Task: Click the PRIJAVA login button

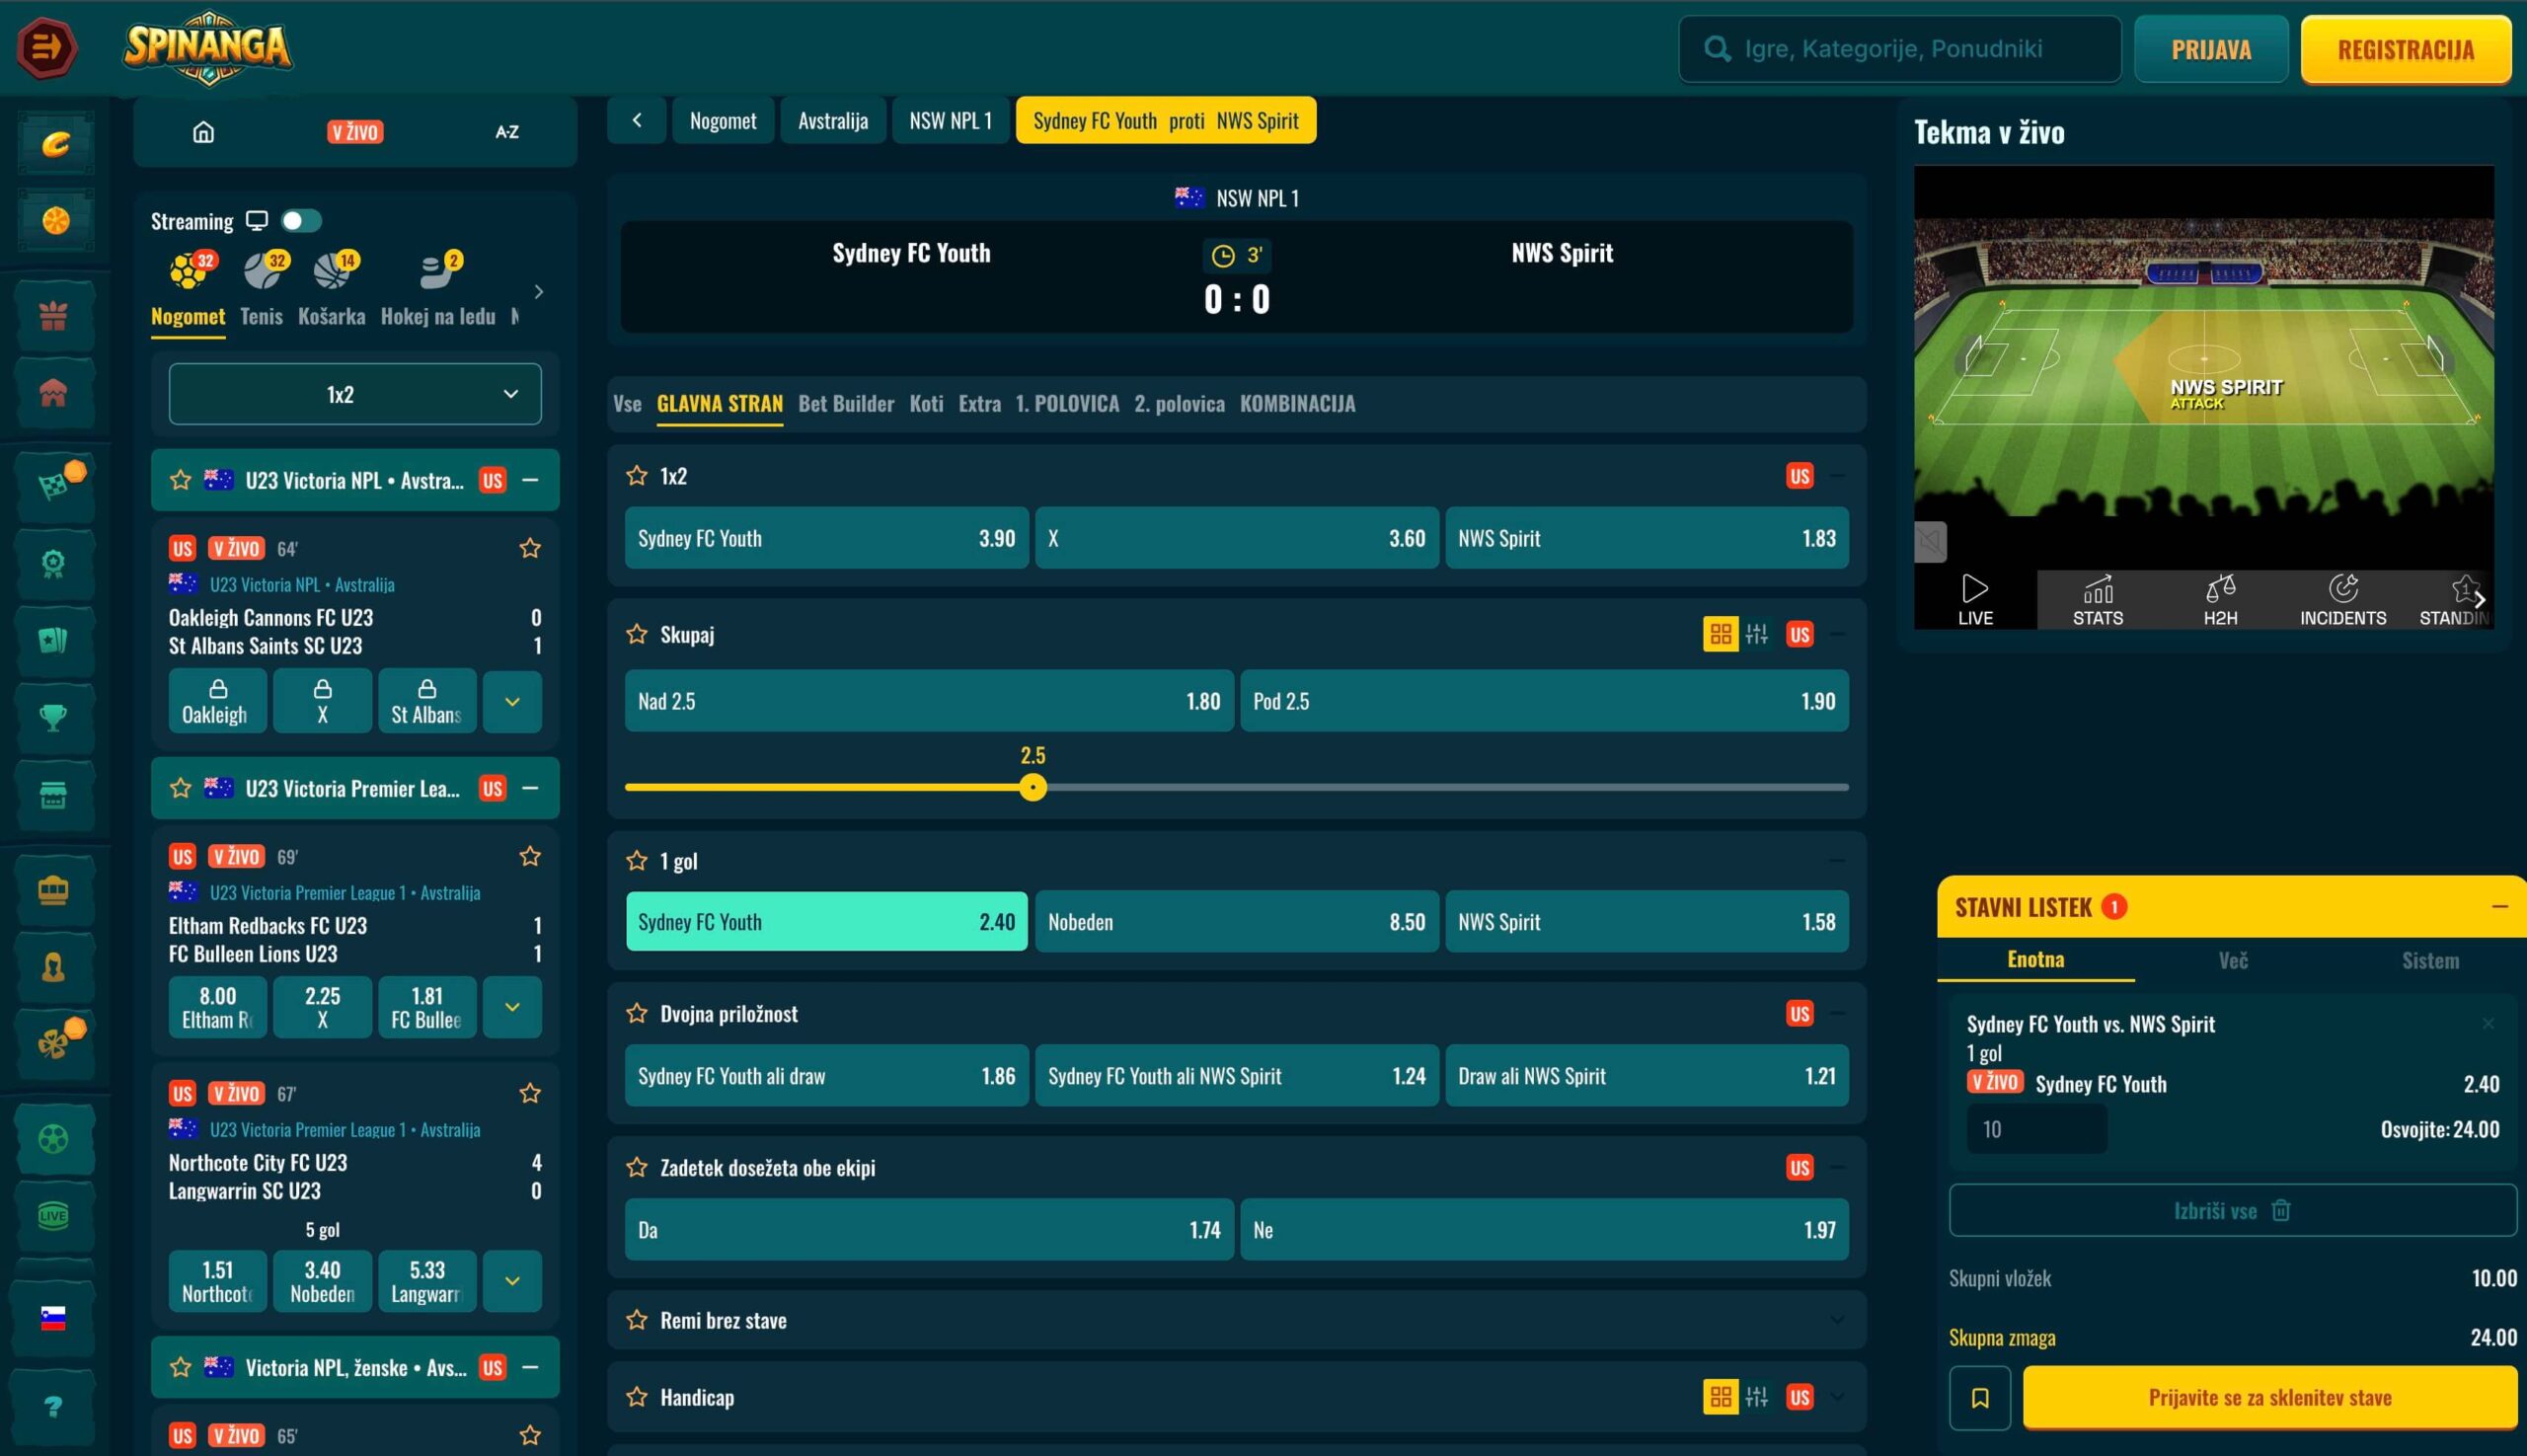Action: (2211, 49)
